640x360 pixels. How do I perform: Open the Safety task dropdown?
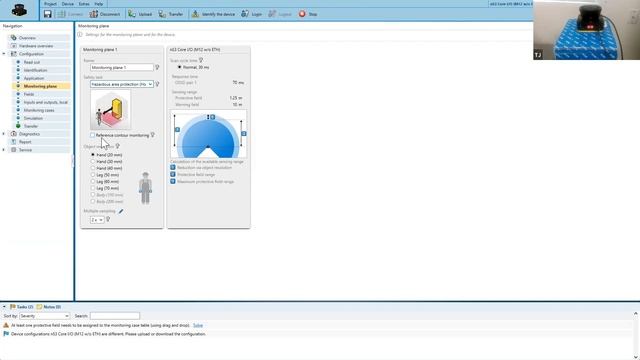coord(122,84)
